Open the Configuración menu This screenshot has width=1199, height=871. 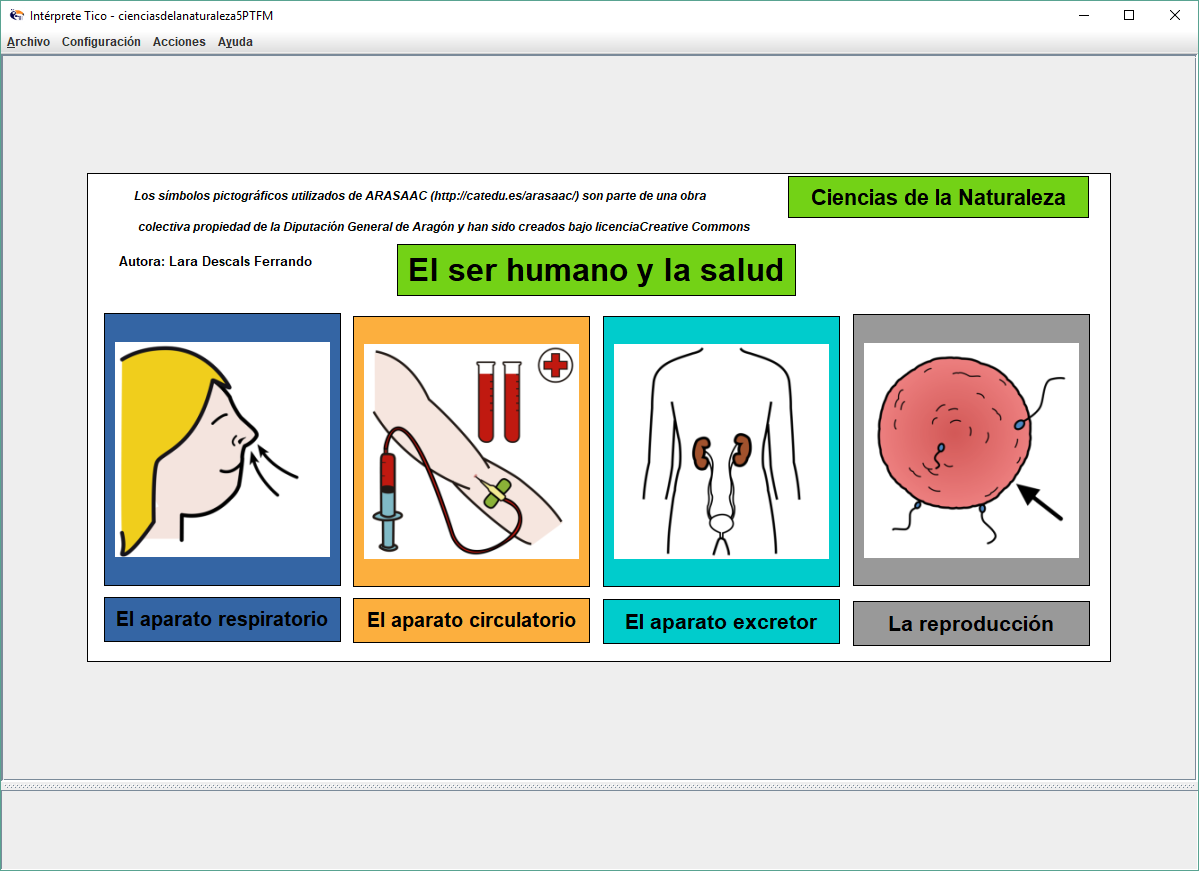pos(101,42)
